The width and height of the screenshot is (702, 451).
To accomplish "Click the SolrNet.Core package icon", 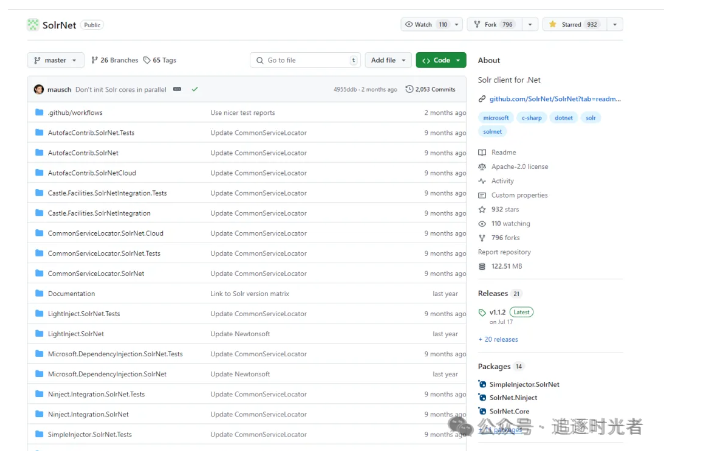I will pyautogui.click(x=482, y=411).
